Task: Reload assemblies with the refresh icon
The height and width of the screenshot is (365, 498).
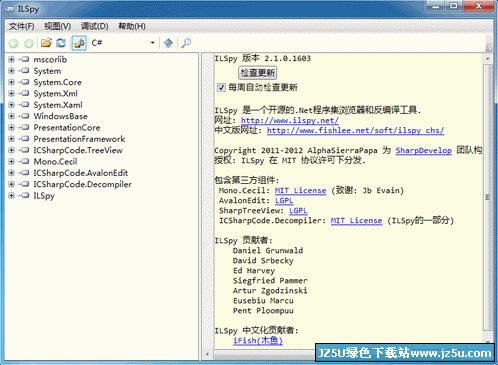Action: click(61, 43)
